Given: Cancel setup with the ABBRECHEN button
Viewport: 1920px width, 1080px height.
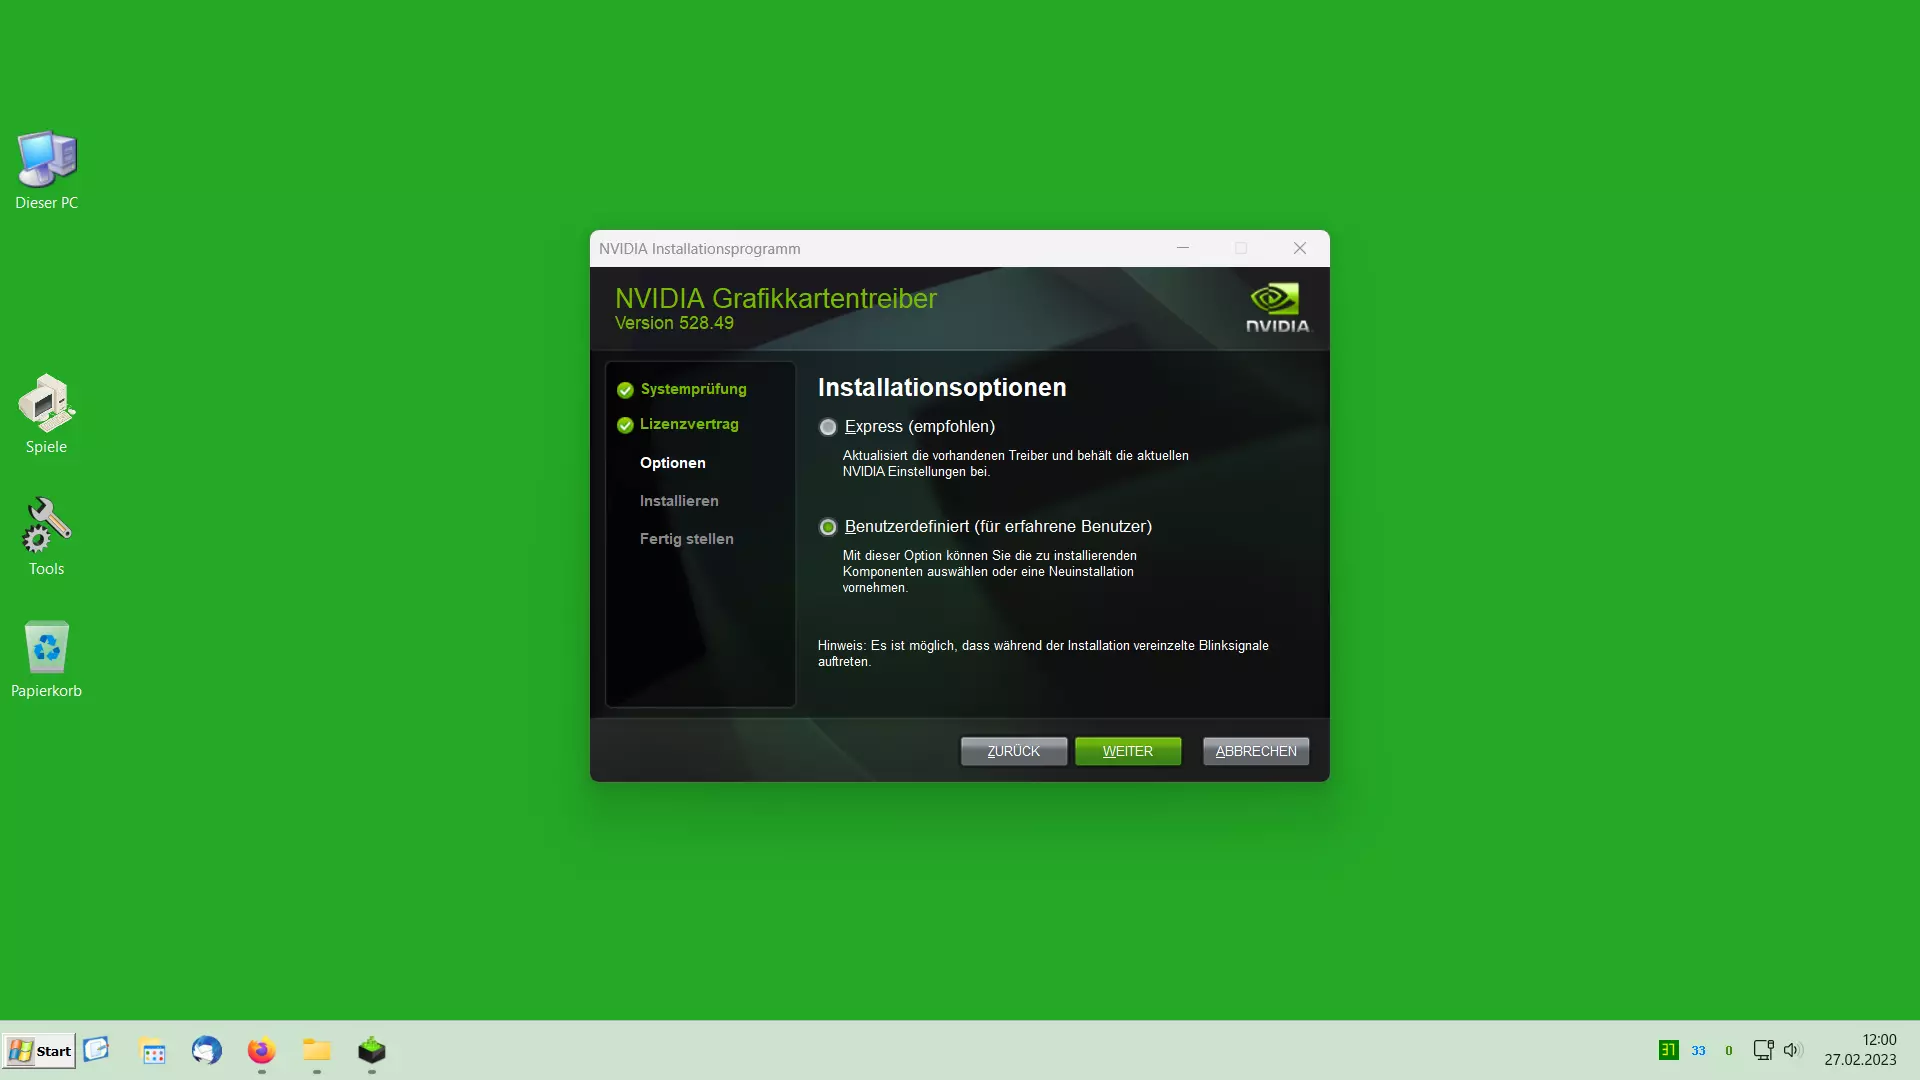Looking at the screenshot, I should pyautogui.click(x=1256, y=751).
